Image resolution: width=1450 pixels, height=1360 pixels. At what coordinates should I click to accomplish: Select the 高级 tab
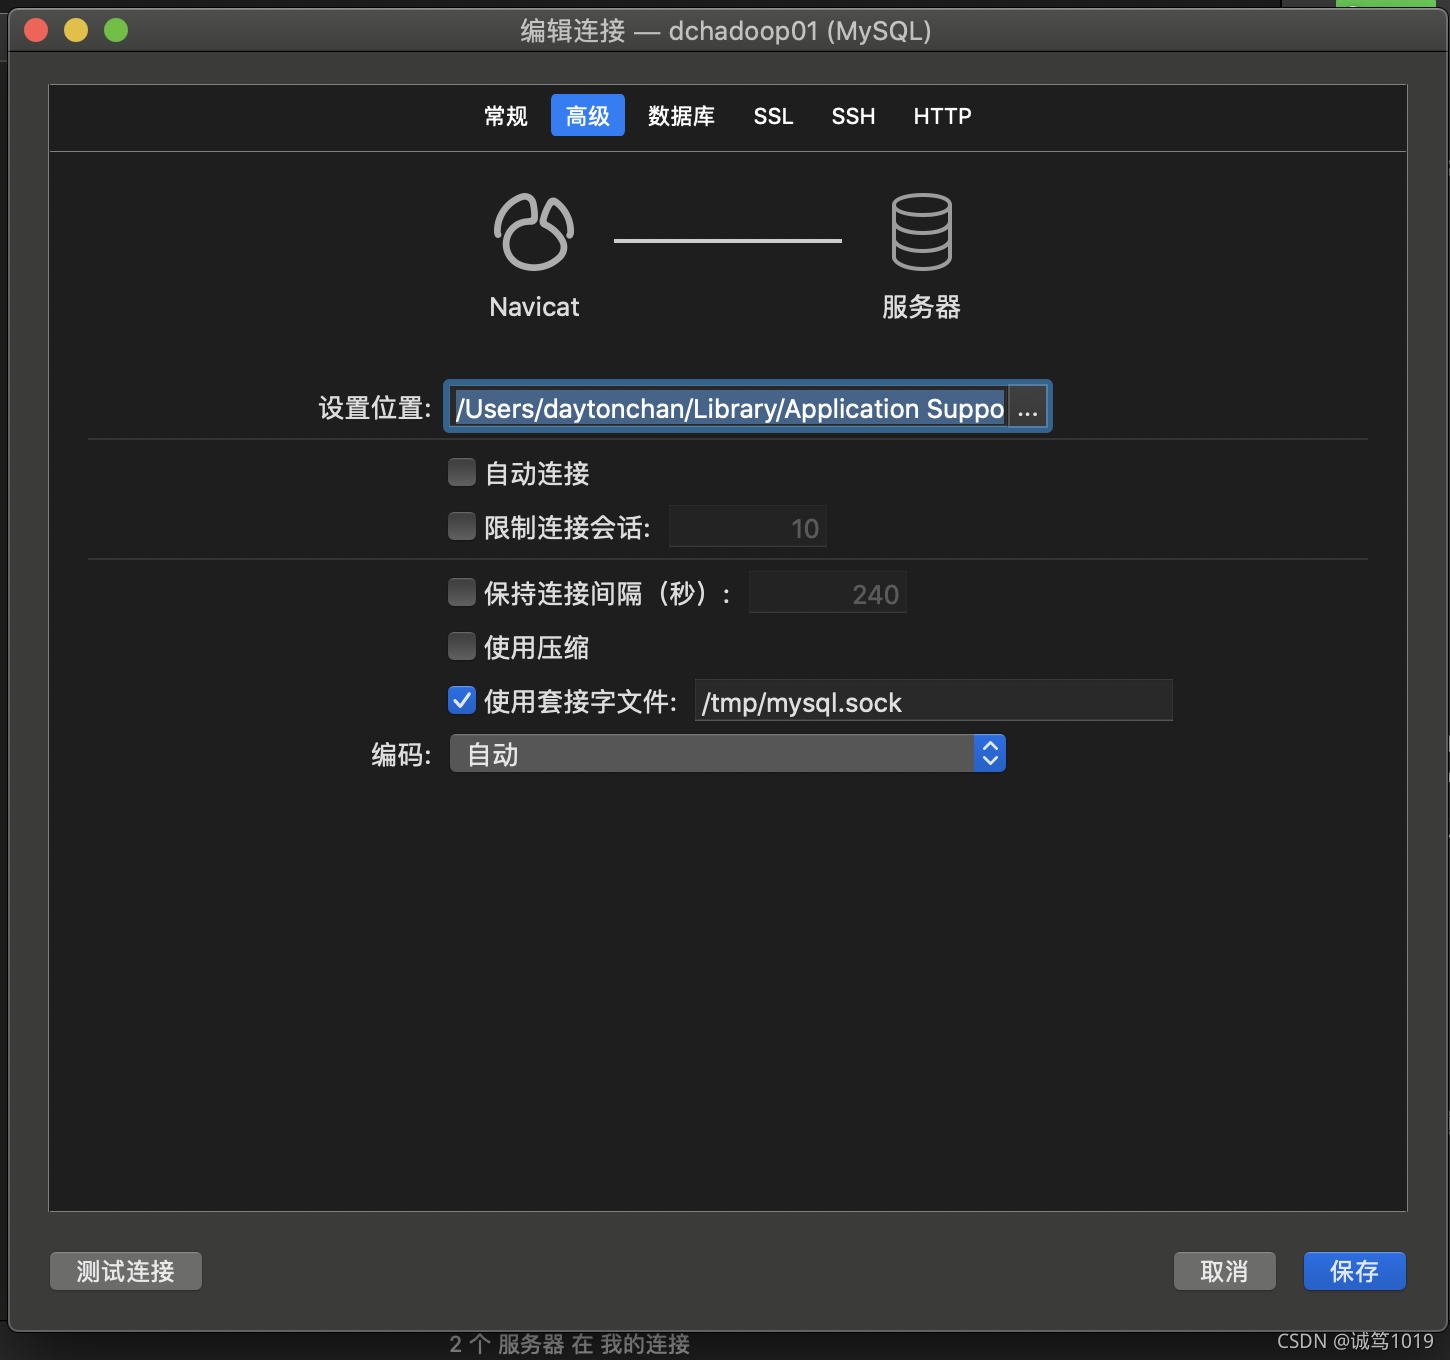[588, 116]
